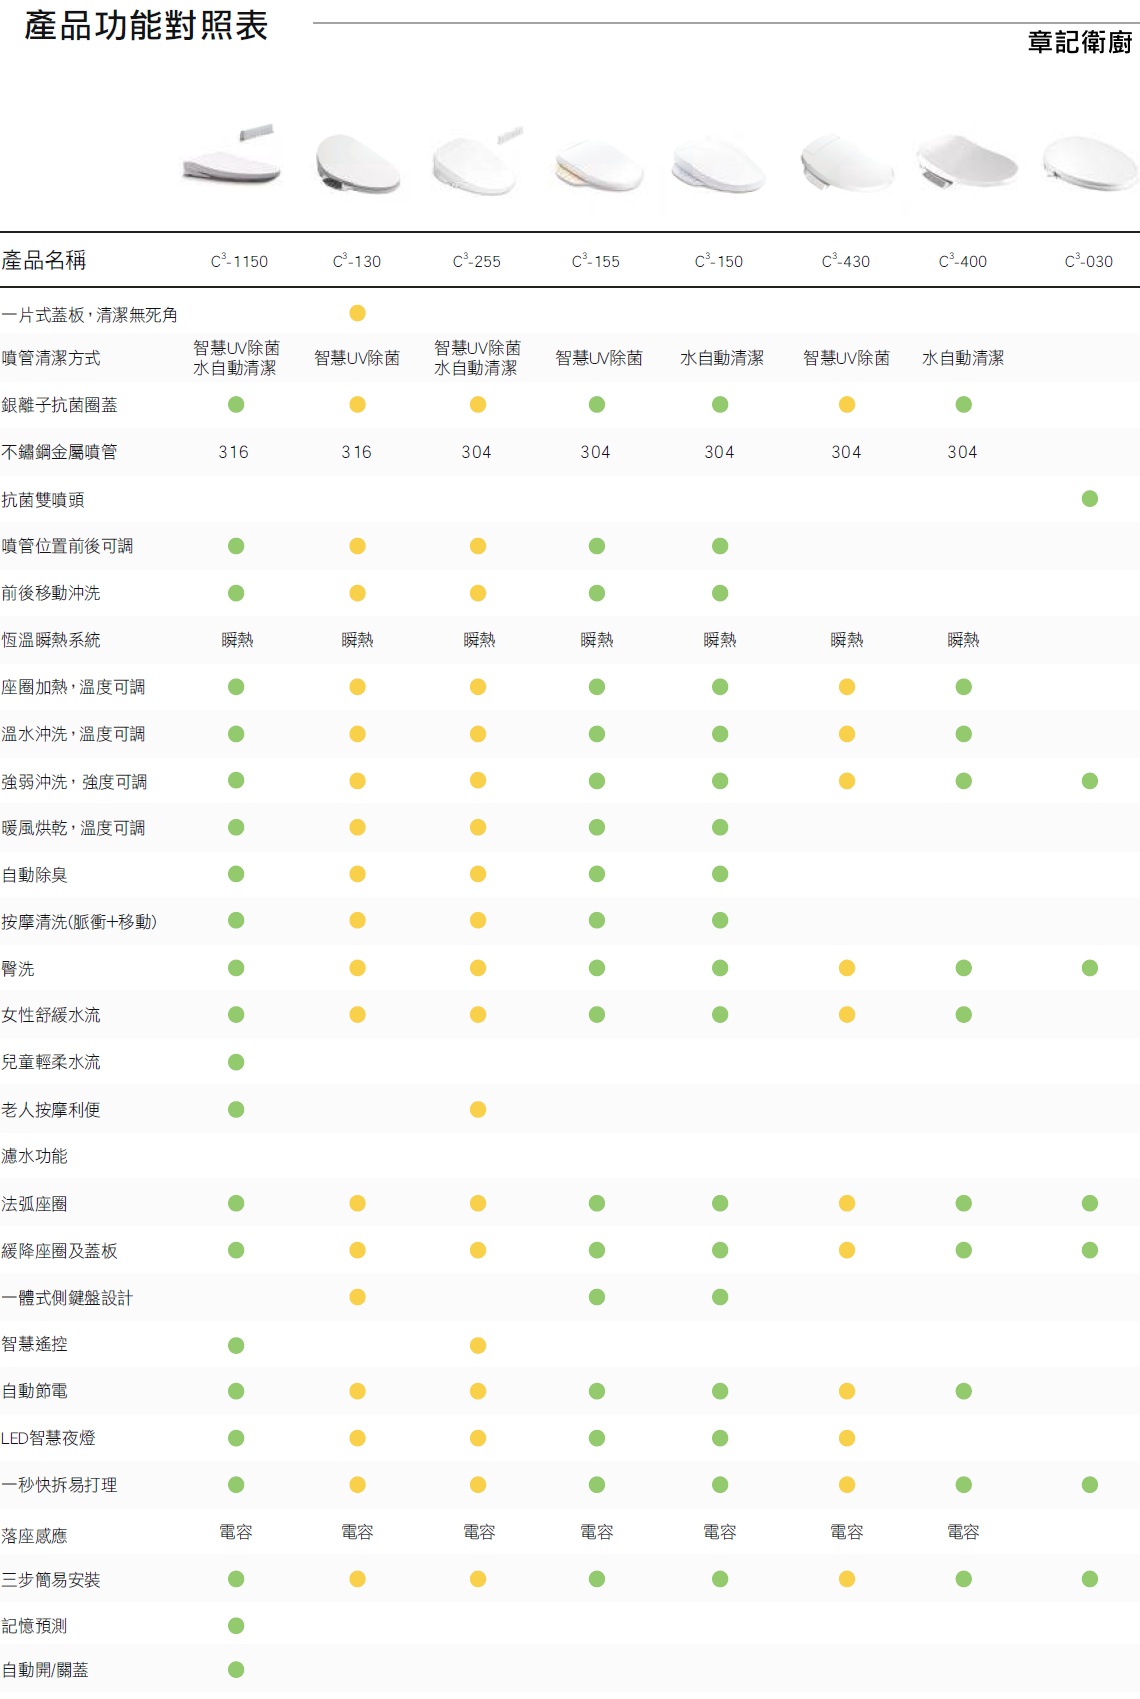Click the C³-430 toilet seat product image
This screenshot has height=1699, width=1140.
[847, 162]
